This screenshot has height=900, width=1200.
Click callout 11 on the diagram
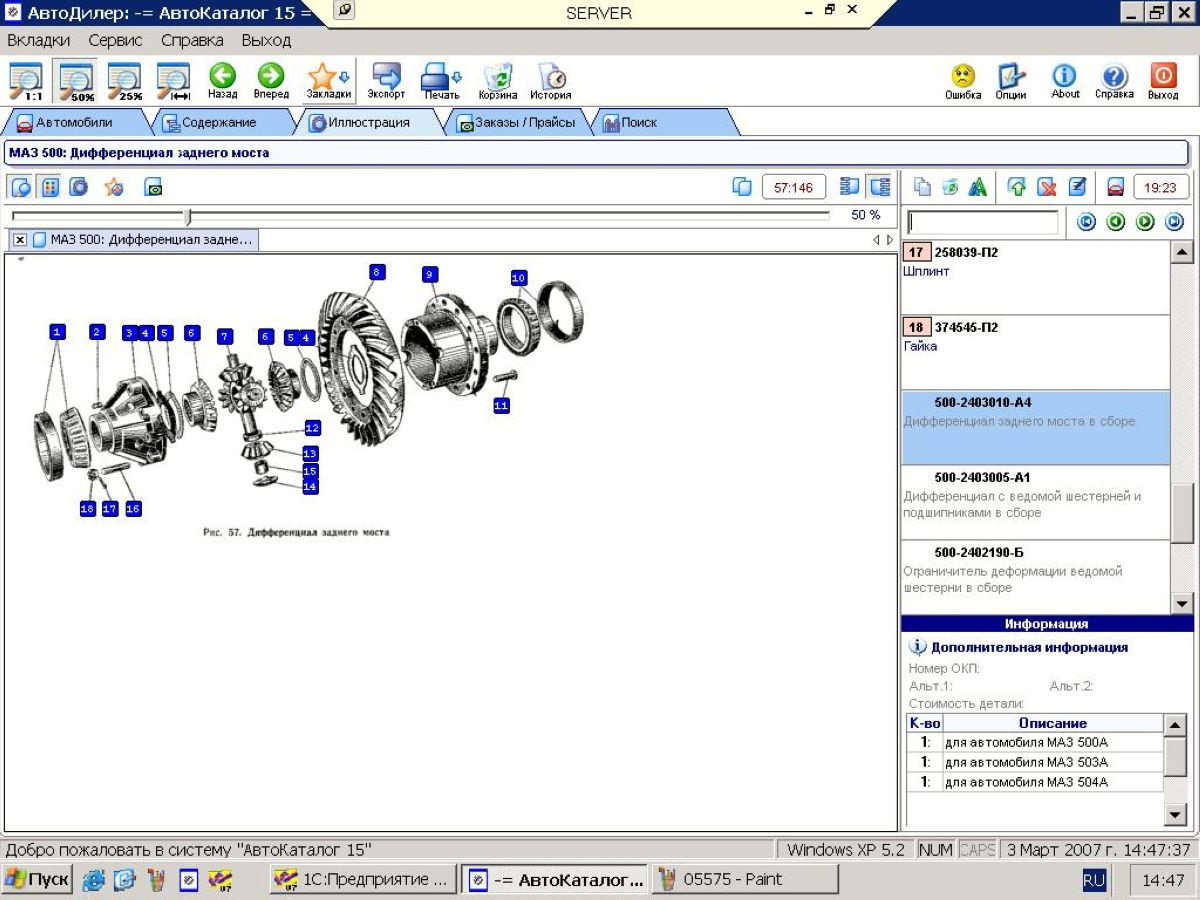(501, 405)
